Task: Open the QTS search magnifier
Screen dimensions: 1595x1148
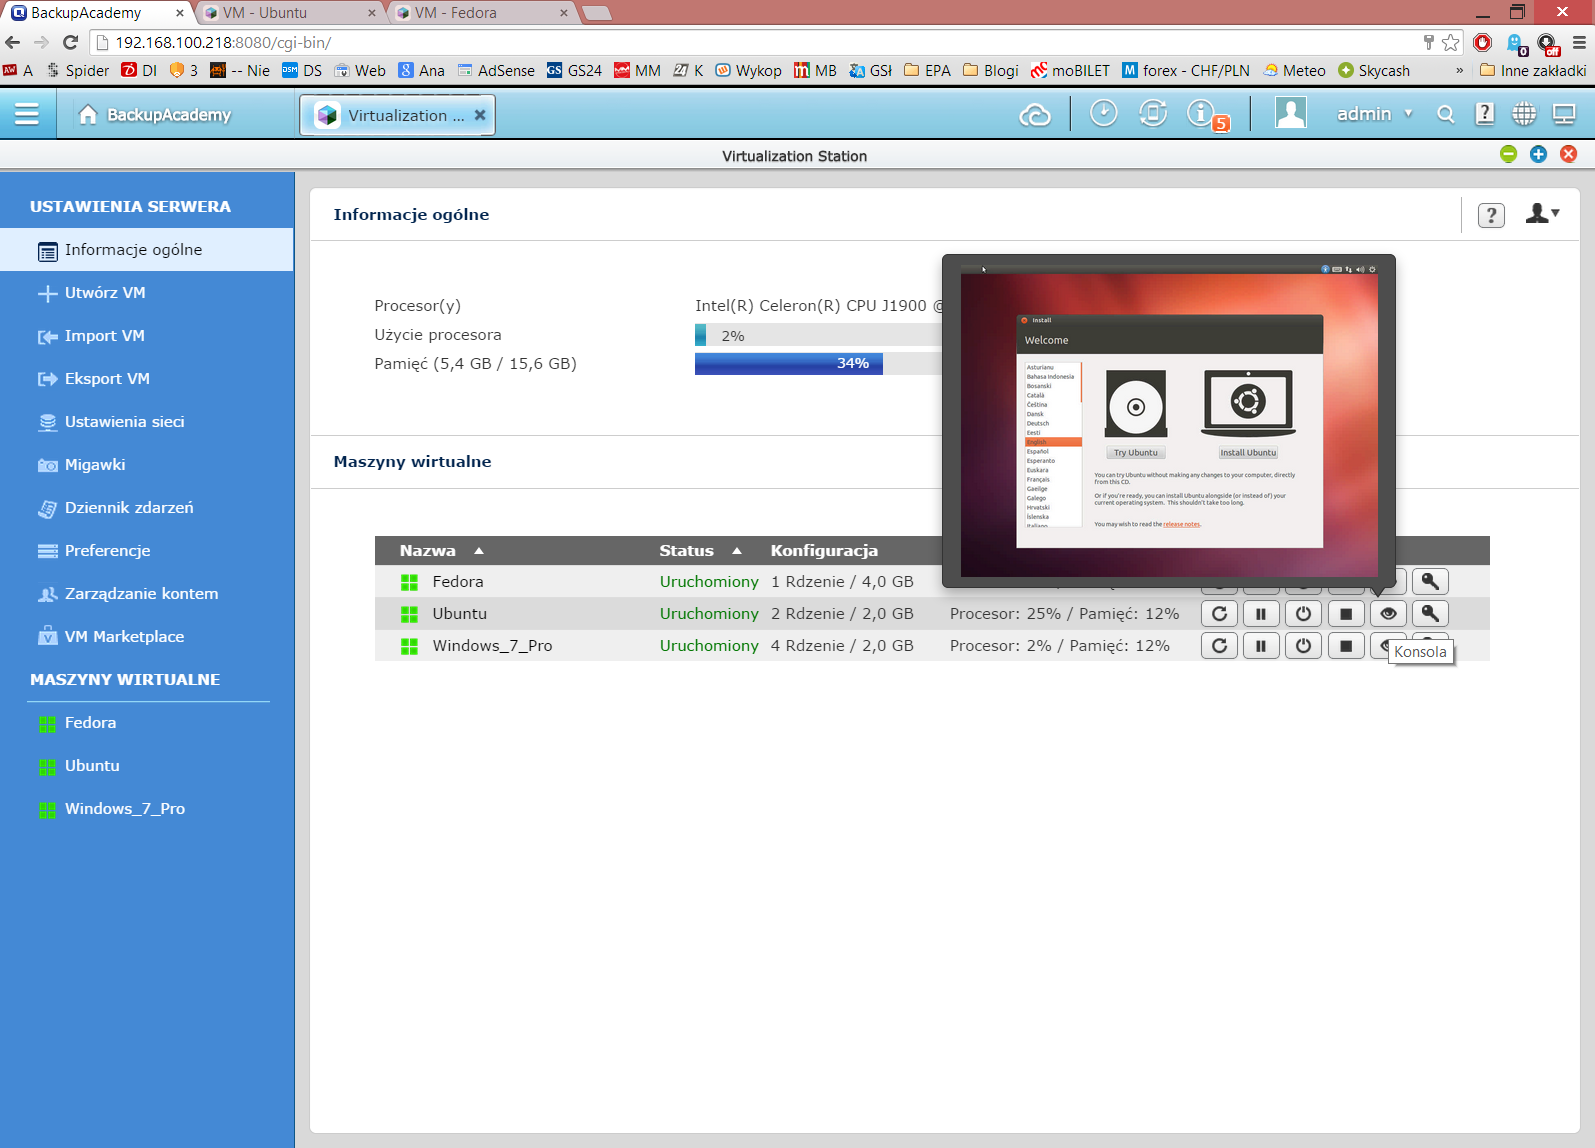Action: coord(1446,115)
